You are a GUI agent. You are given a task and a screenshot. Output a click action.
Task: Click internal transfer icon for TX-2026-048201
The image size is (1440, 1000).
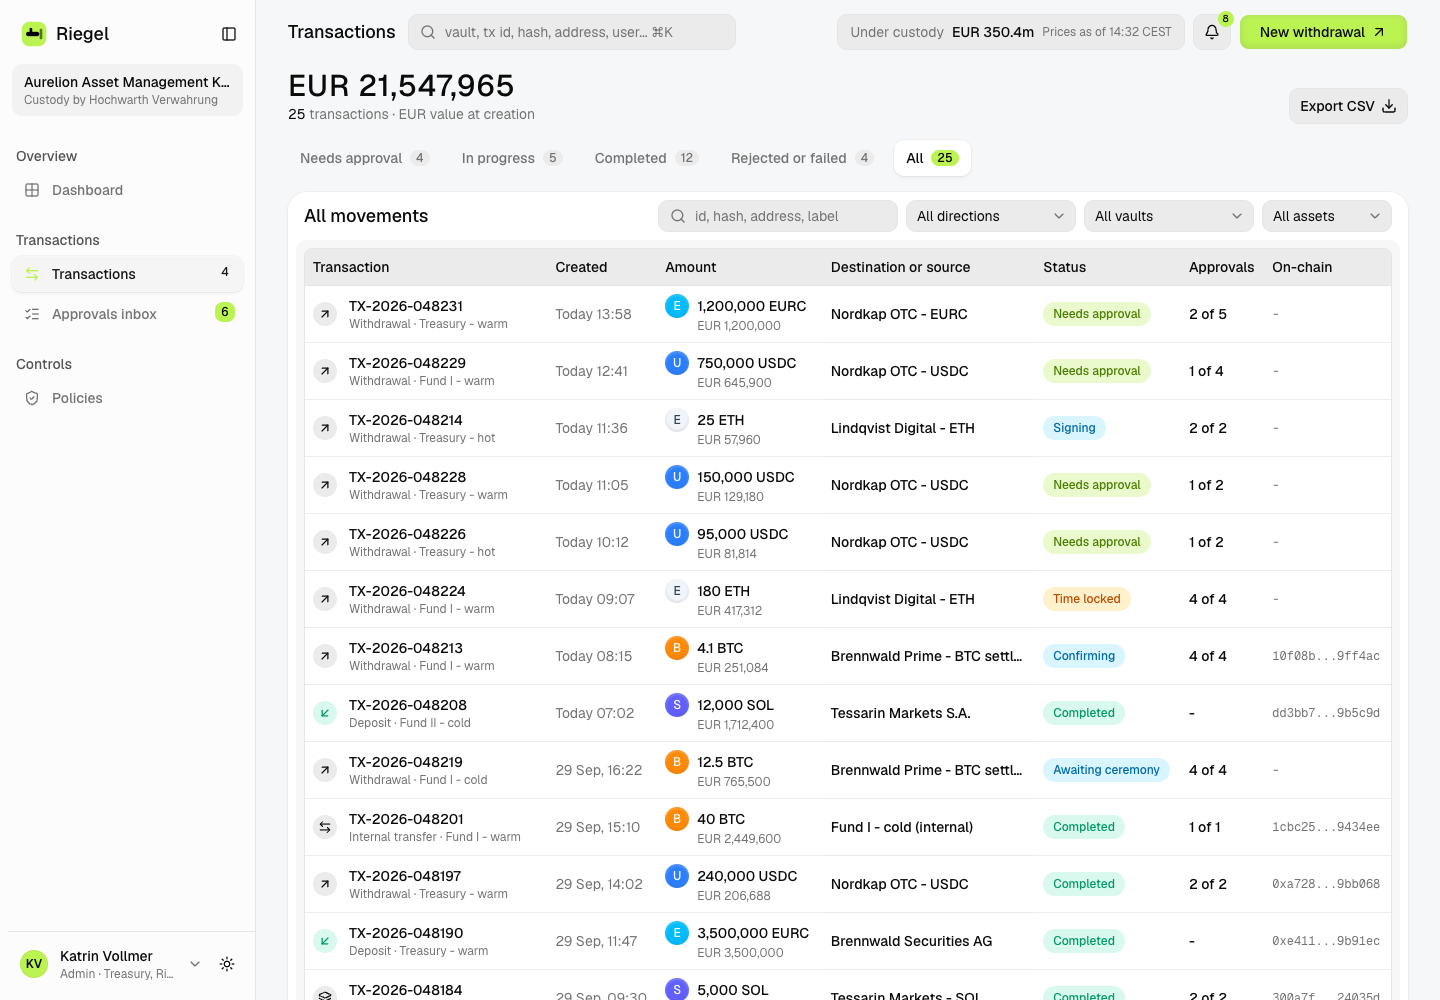[x=325, y=827]
